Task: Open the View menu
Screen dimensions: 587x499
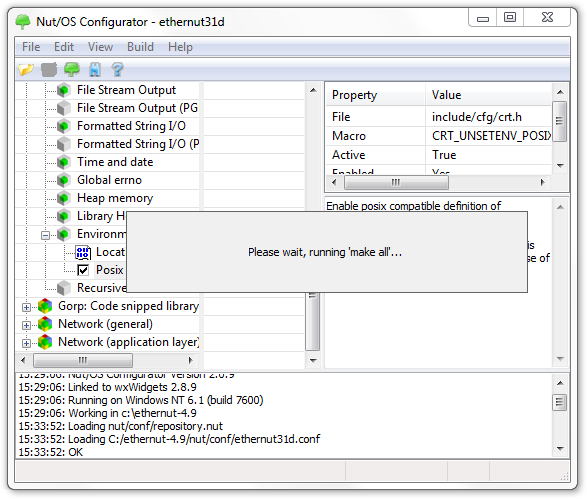Action: tap(100, 47)
